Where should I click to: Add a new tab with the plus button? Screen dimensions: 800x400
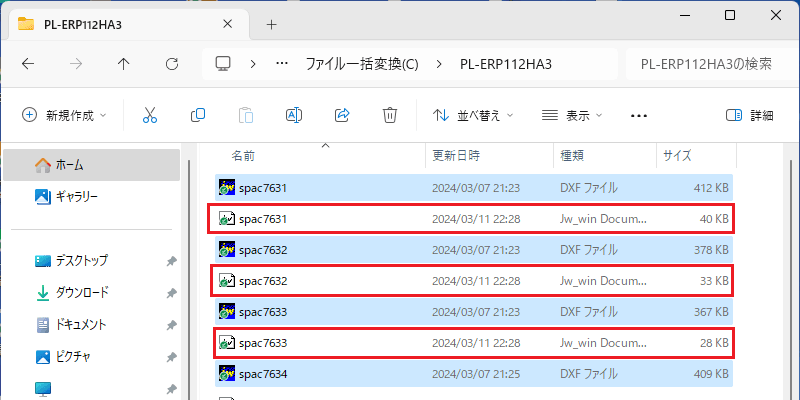(271, 24)
